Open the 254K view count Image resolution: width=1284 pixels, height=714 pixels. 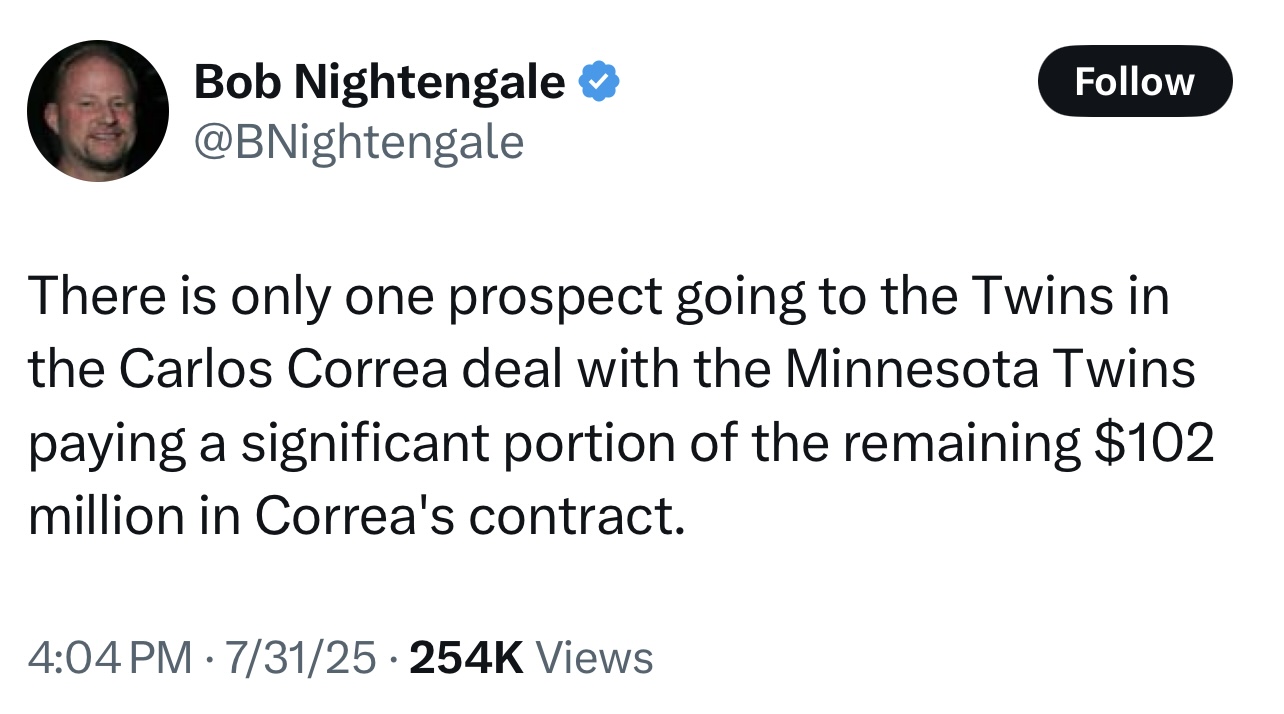coord(467,658)
